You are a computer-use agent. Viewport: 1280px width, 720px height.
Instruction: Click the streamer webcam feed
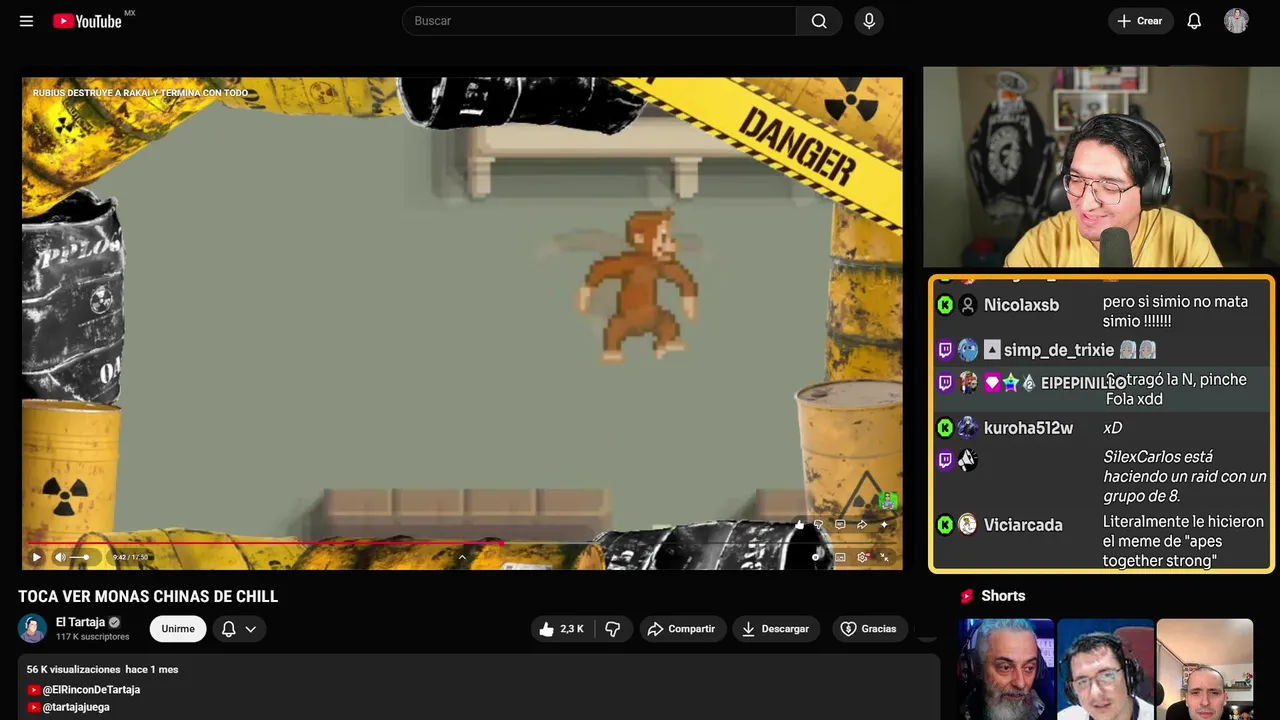[x=1101, y=167]
